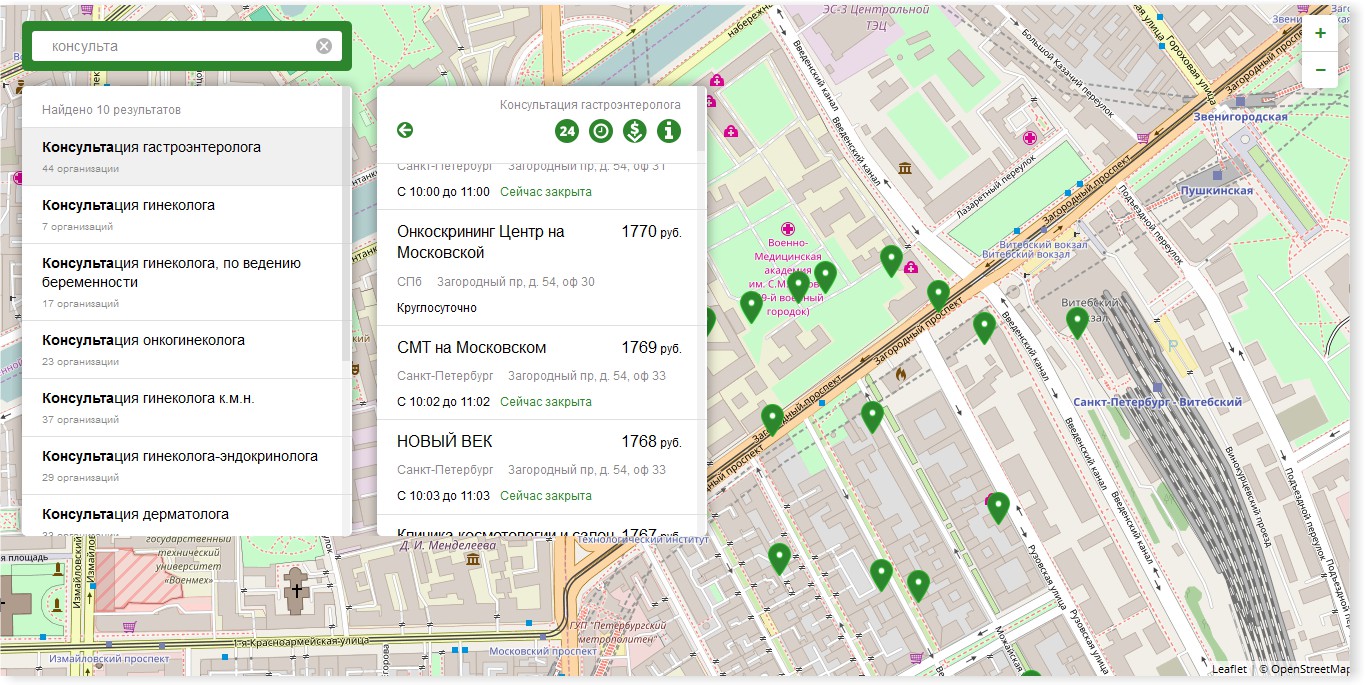
Task: Click the 1769 руб. price
Action: [651, 348]
